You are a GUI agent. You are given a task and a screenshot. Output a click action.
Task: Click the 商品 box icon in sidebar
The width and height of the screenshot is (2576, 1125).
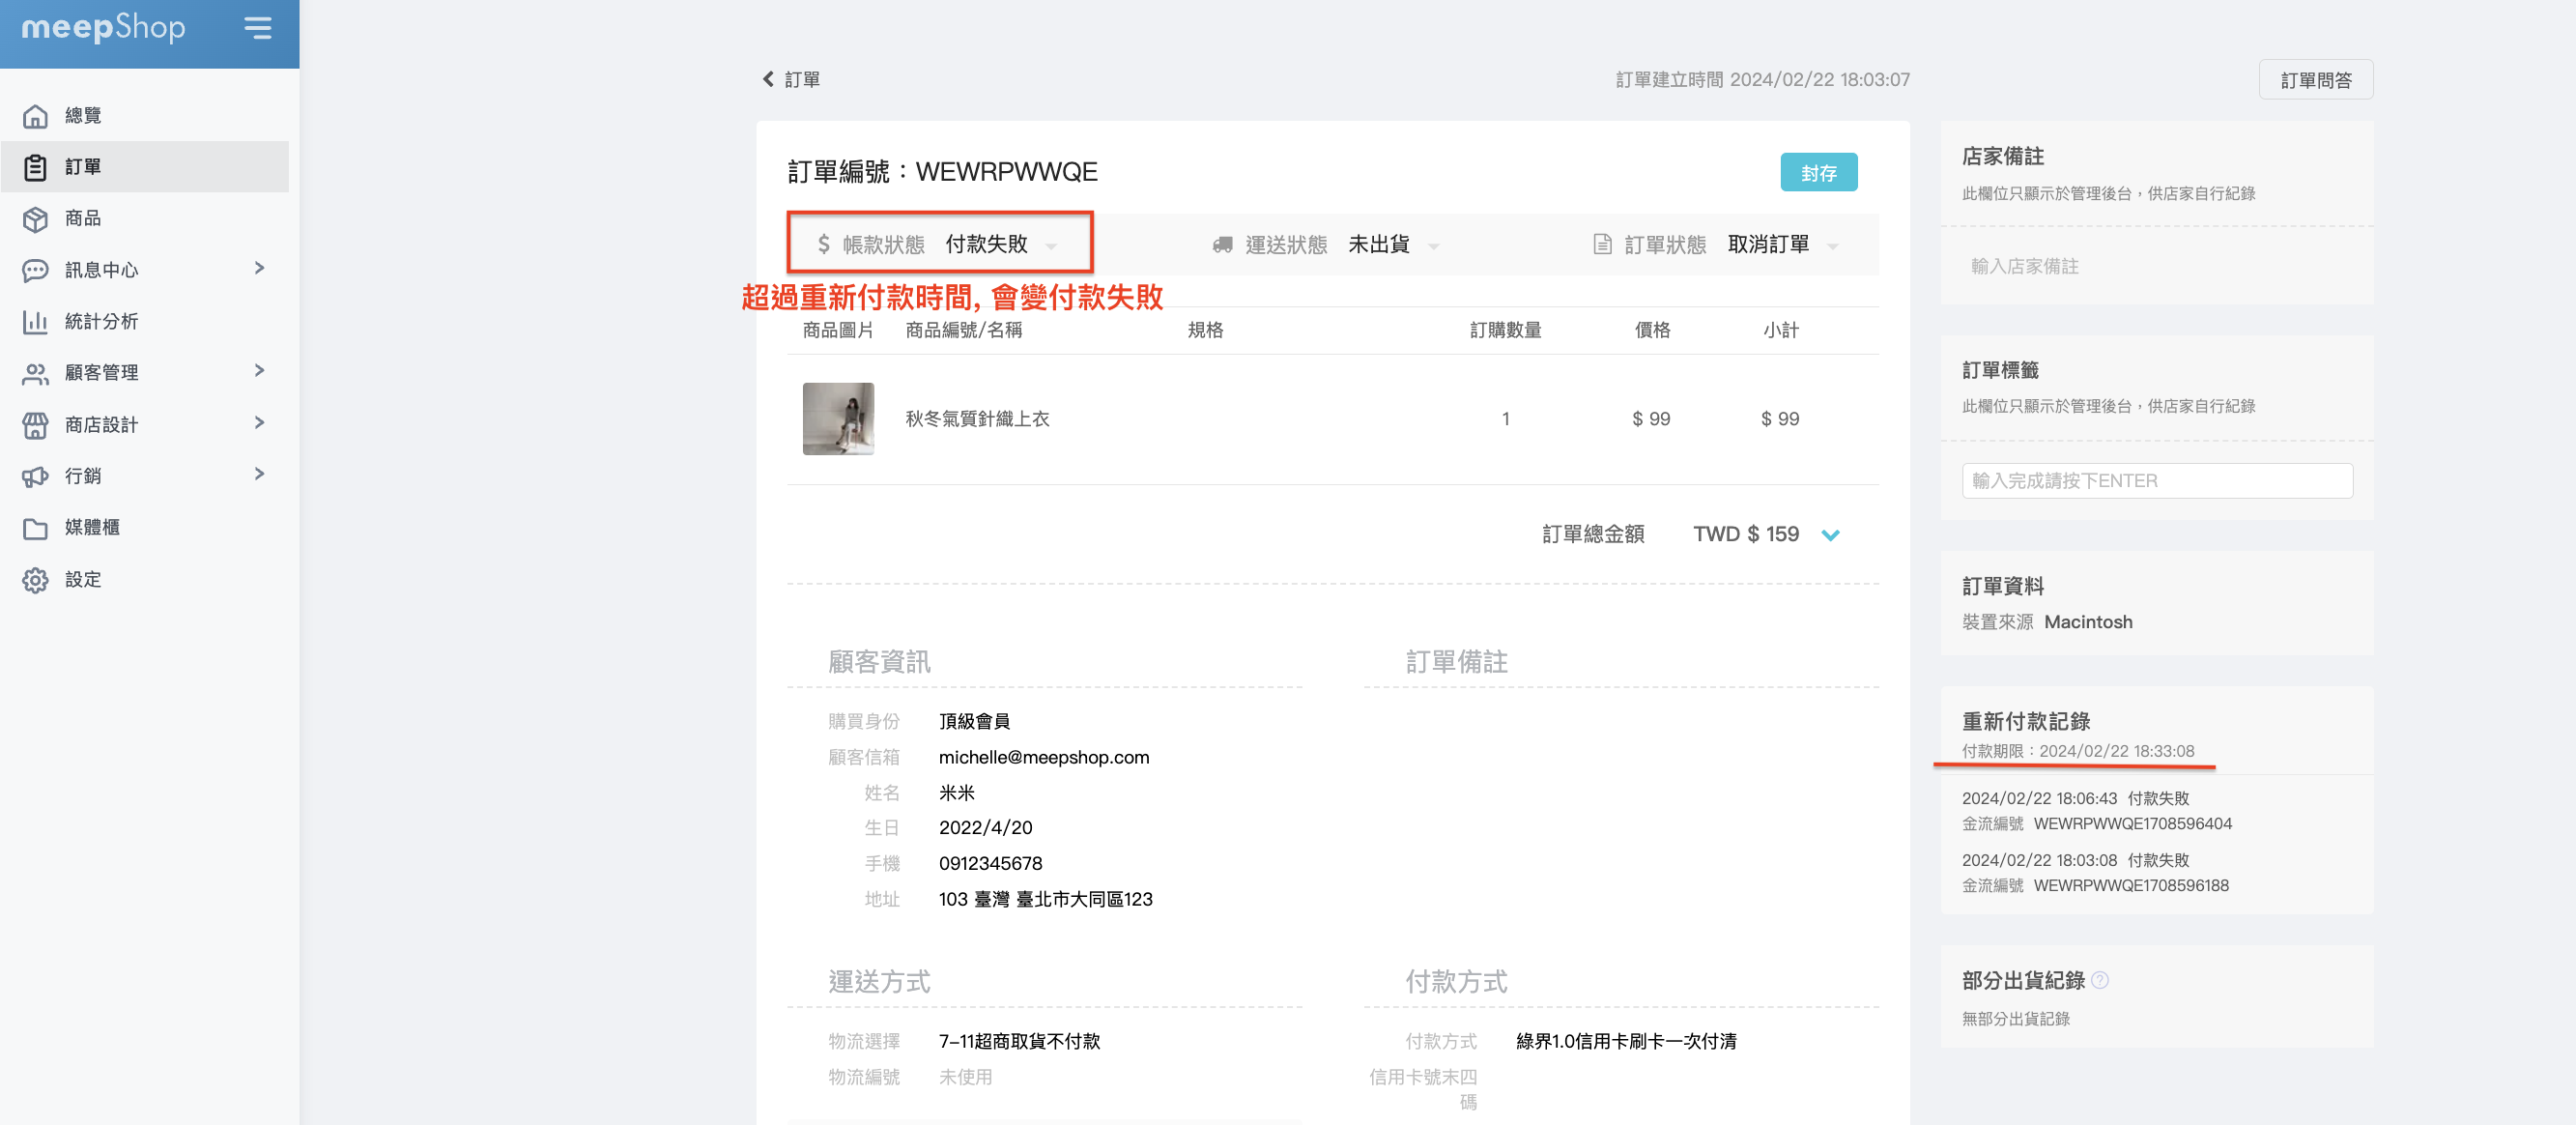(35, 219)
